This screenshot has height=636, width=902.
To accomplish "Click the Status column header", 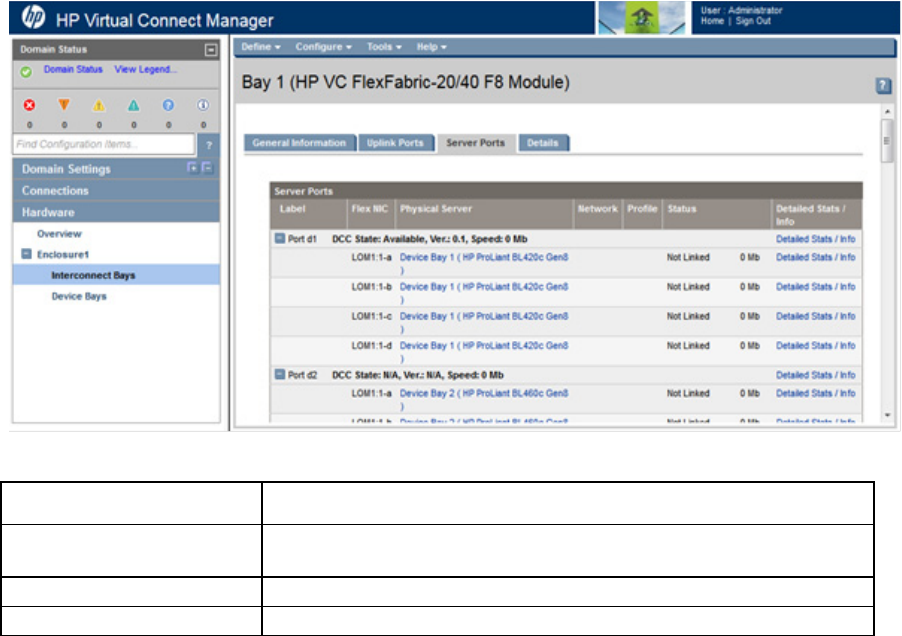I will pos(682,209).
